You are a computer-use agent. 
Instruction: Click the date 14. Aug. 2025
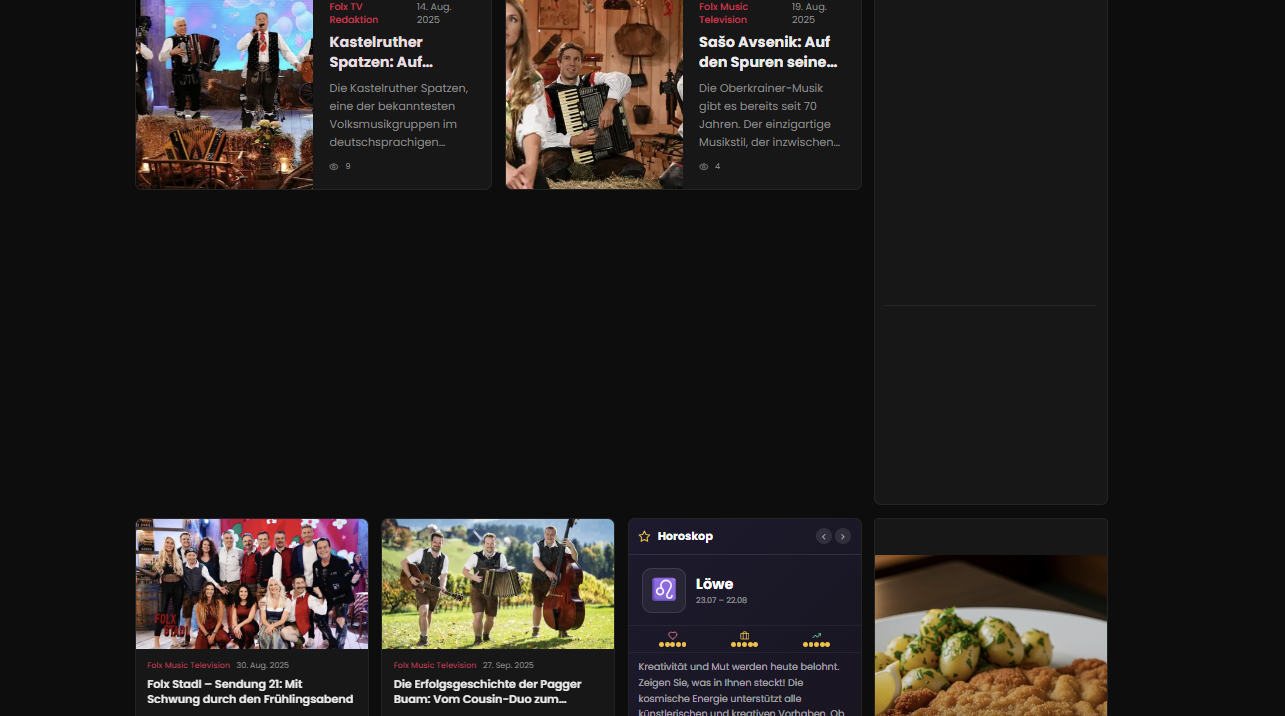(434, 13)
